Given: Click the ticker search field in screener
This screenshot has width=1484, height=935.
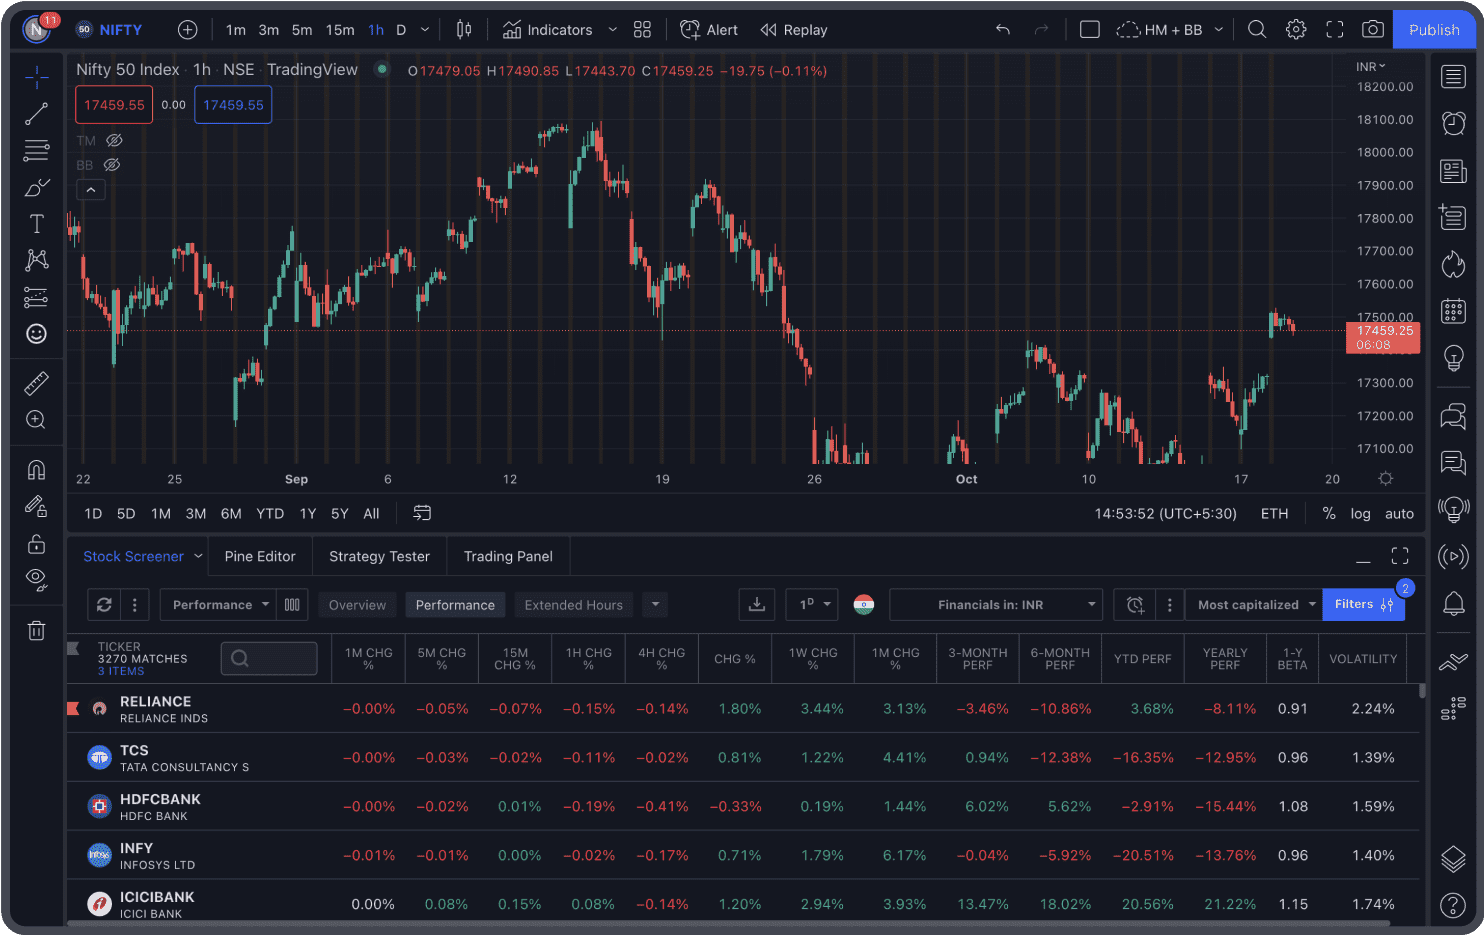Looking at the screenshot, I should tap(269, 658).
